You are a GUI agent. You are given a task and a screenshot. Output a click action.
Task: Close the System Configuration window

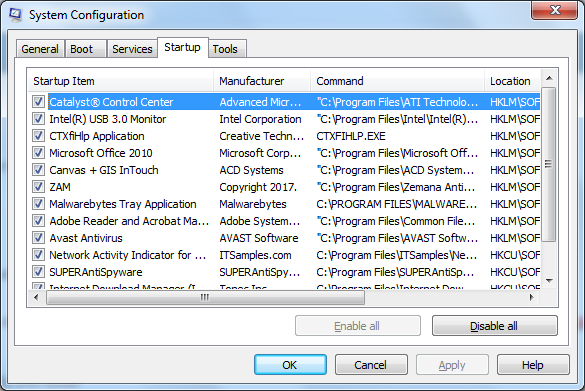coord(555,10)
